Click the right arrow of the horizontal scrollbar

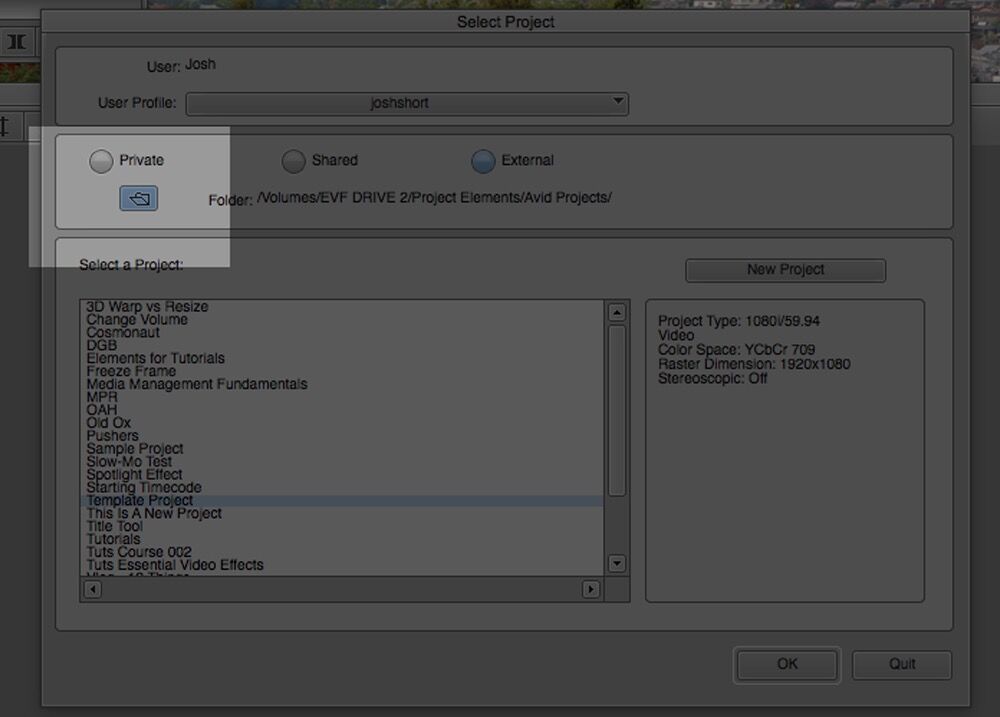(x=591, y=590)
